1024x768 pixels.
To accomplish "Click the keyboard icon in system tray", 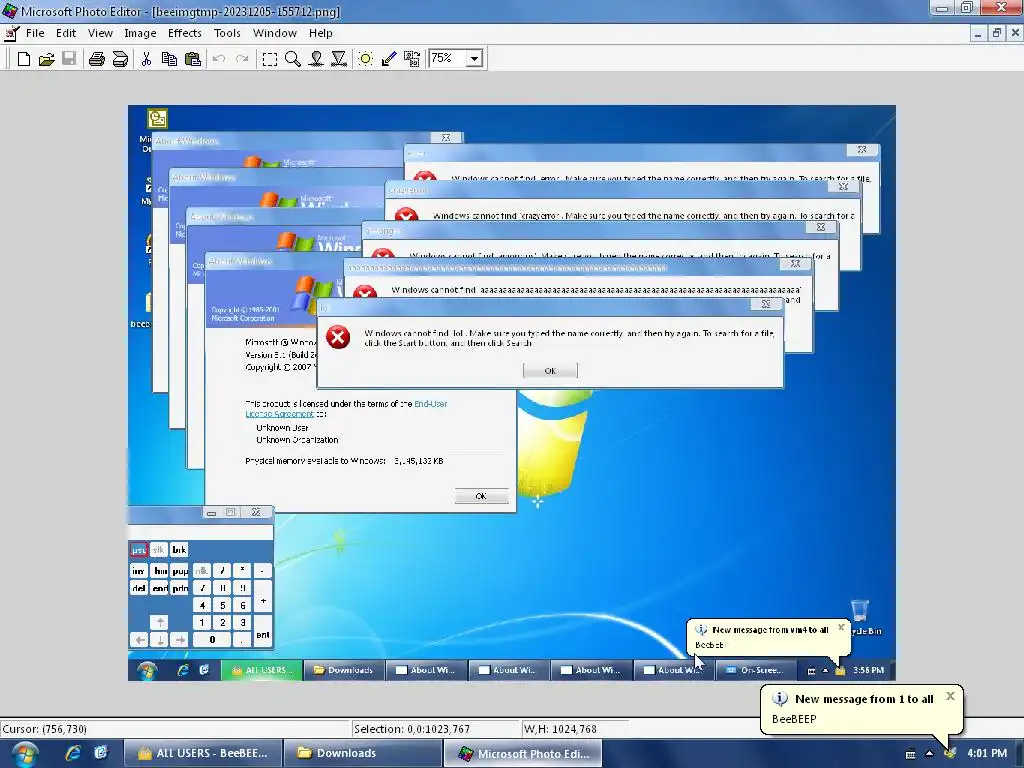I will (x=910, y=754).
